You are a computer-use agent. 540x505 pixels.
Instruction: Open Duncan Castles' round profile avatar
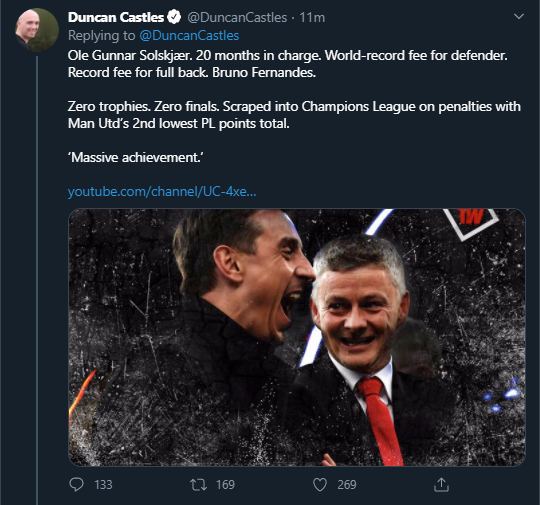pyautogui.click(x=37, y=30)
